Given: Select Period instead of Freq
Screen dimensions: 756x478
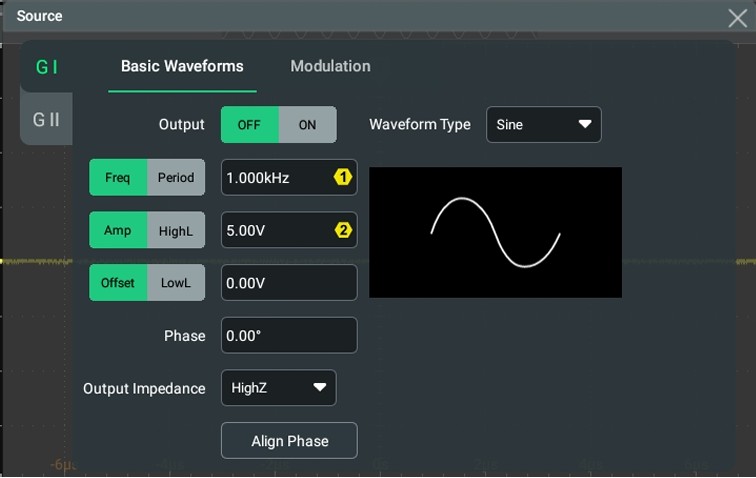Looking at the screenshot, I should [x=176, y=178].
